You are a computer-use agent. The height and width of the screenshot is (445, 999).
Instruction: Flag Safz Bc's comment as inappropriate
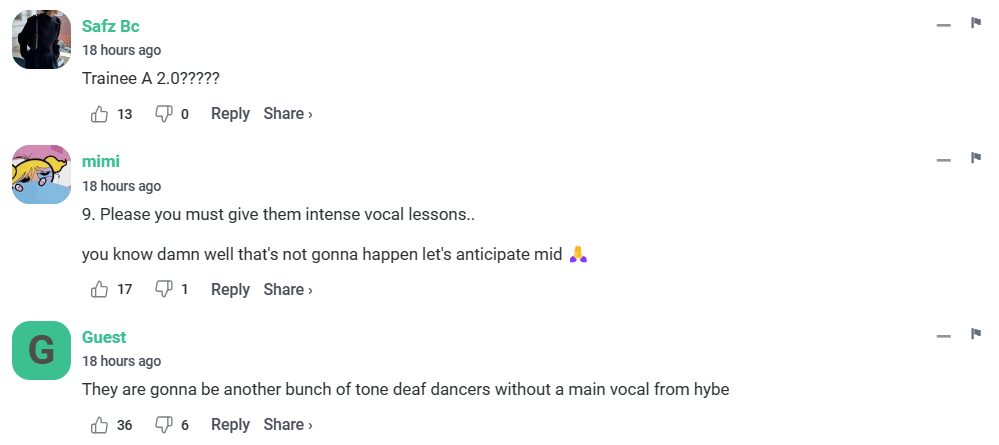click(976, 23)
